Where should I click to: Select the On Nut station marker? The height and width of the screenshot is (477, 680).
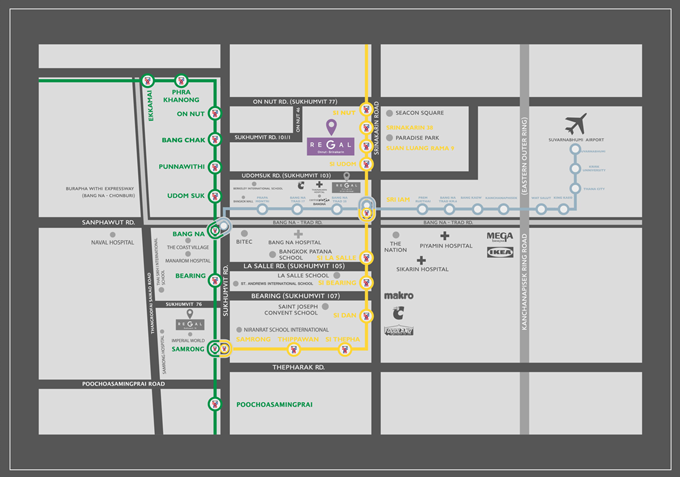coord(214,114)
